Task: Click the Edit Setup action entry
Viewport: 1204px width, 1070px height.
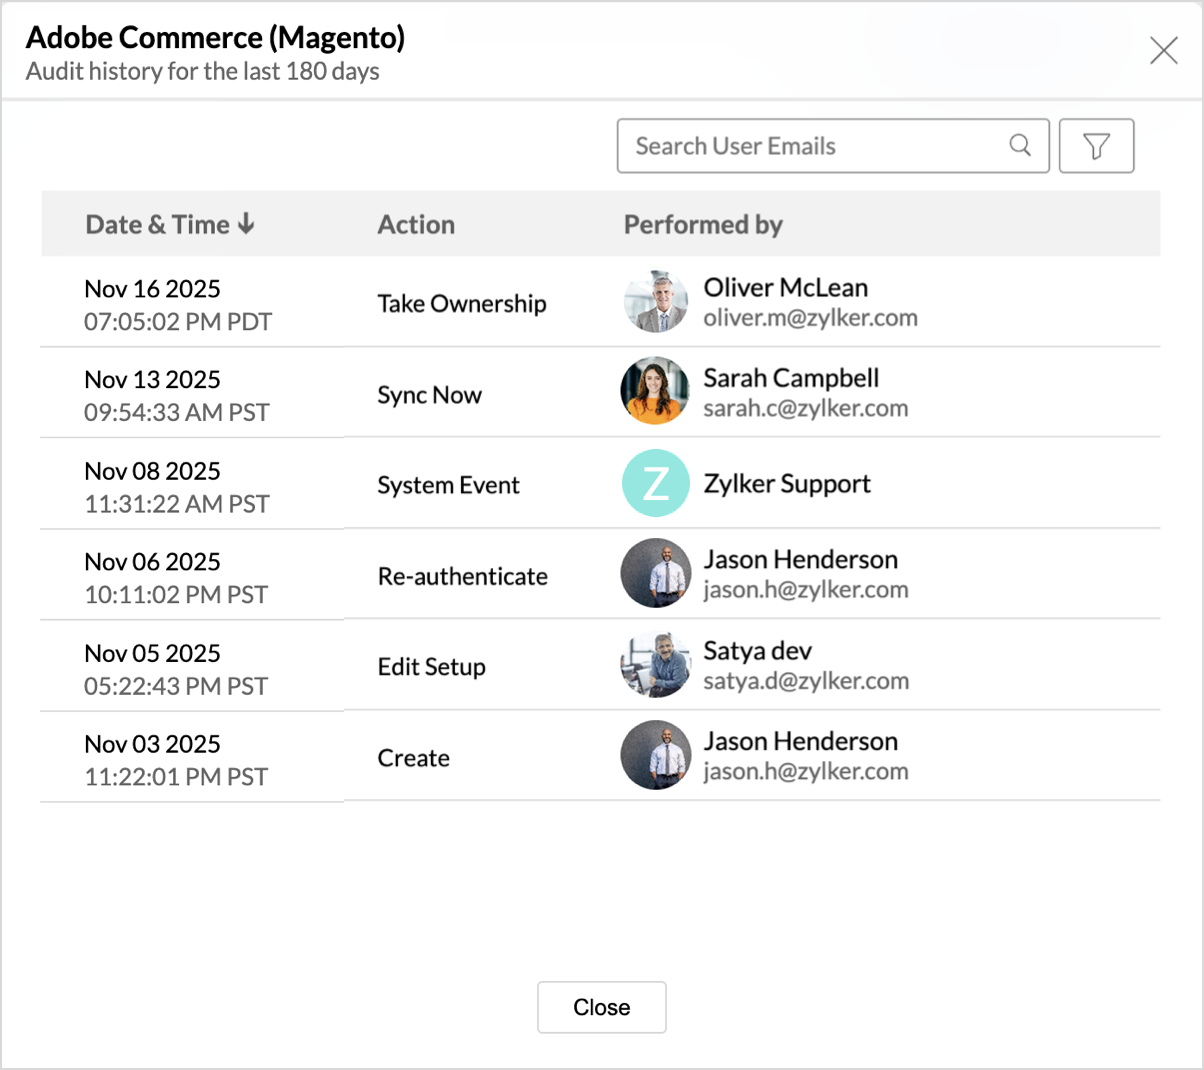Action: point(432,667)
